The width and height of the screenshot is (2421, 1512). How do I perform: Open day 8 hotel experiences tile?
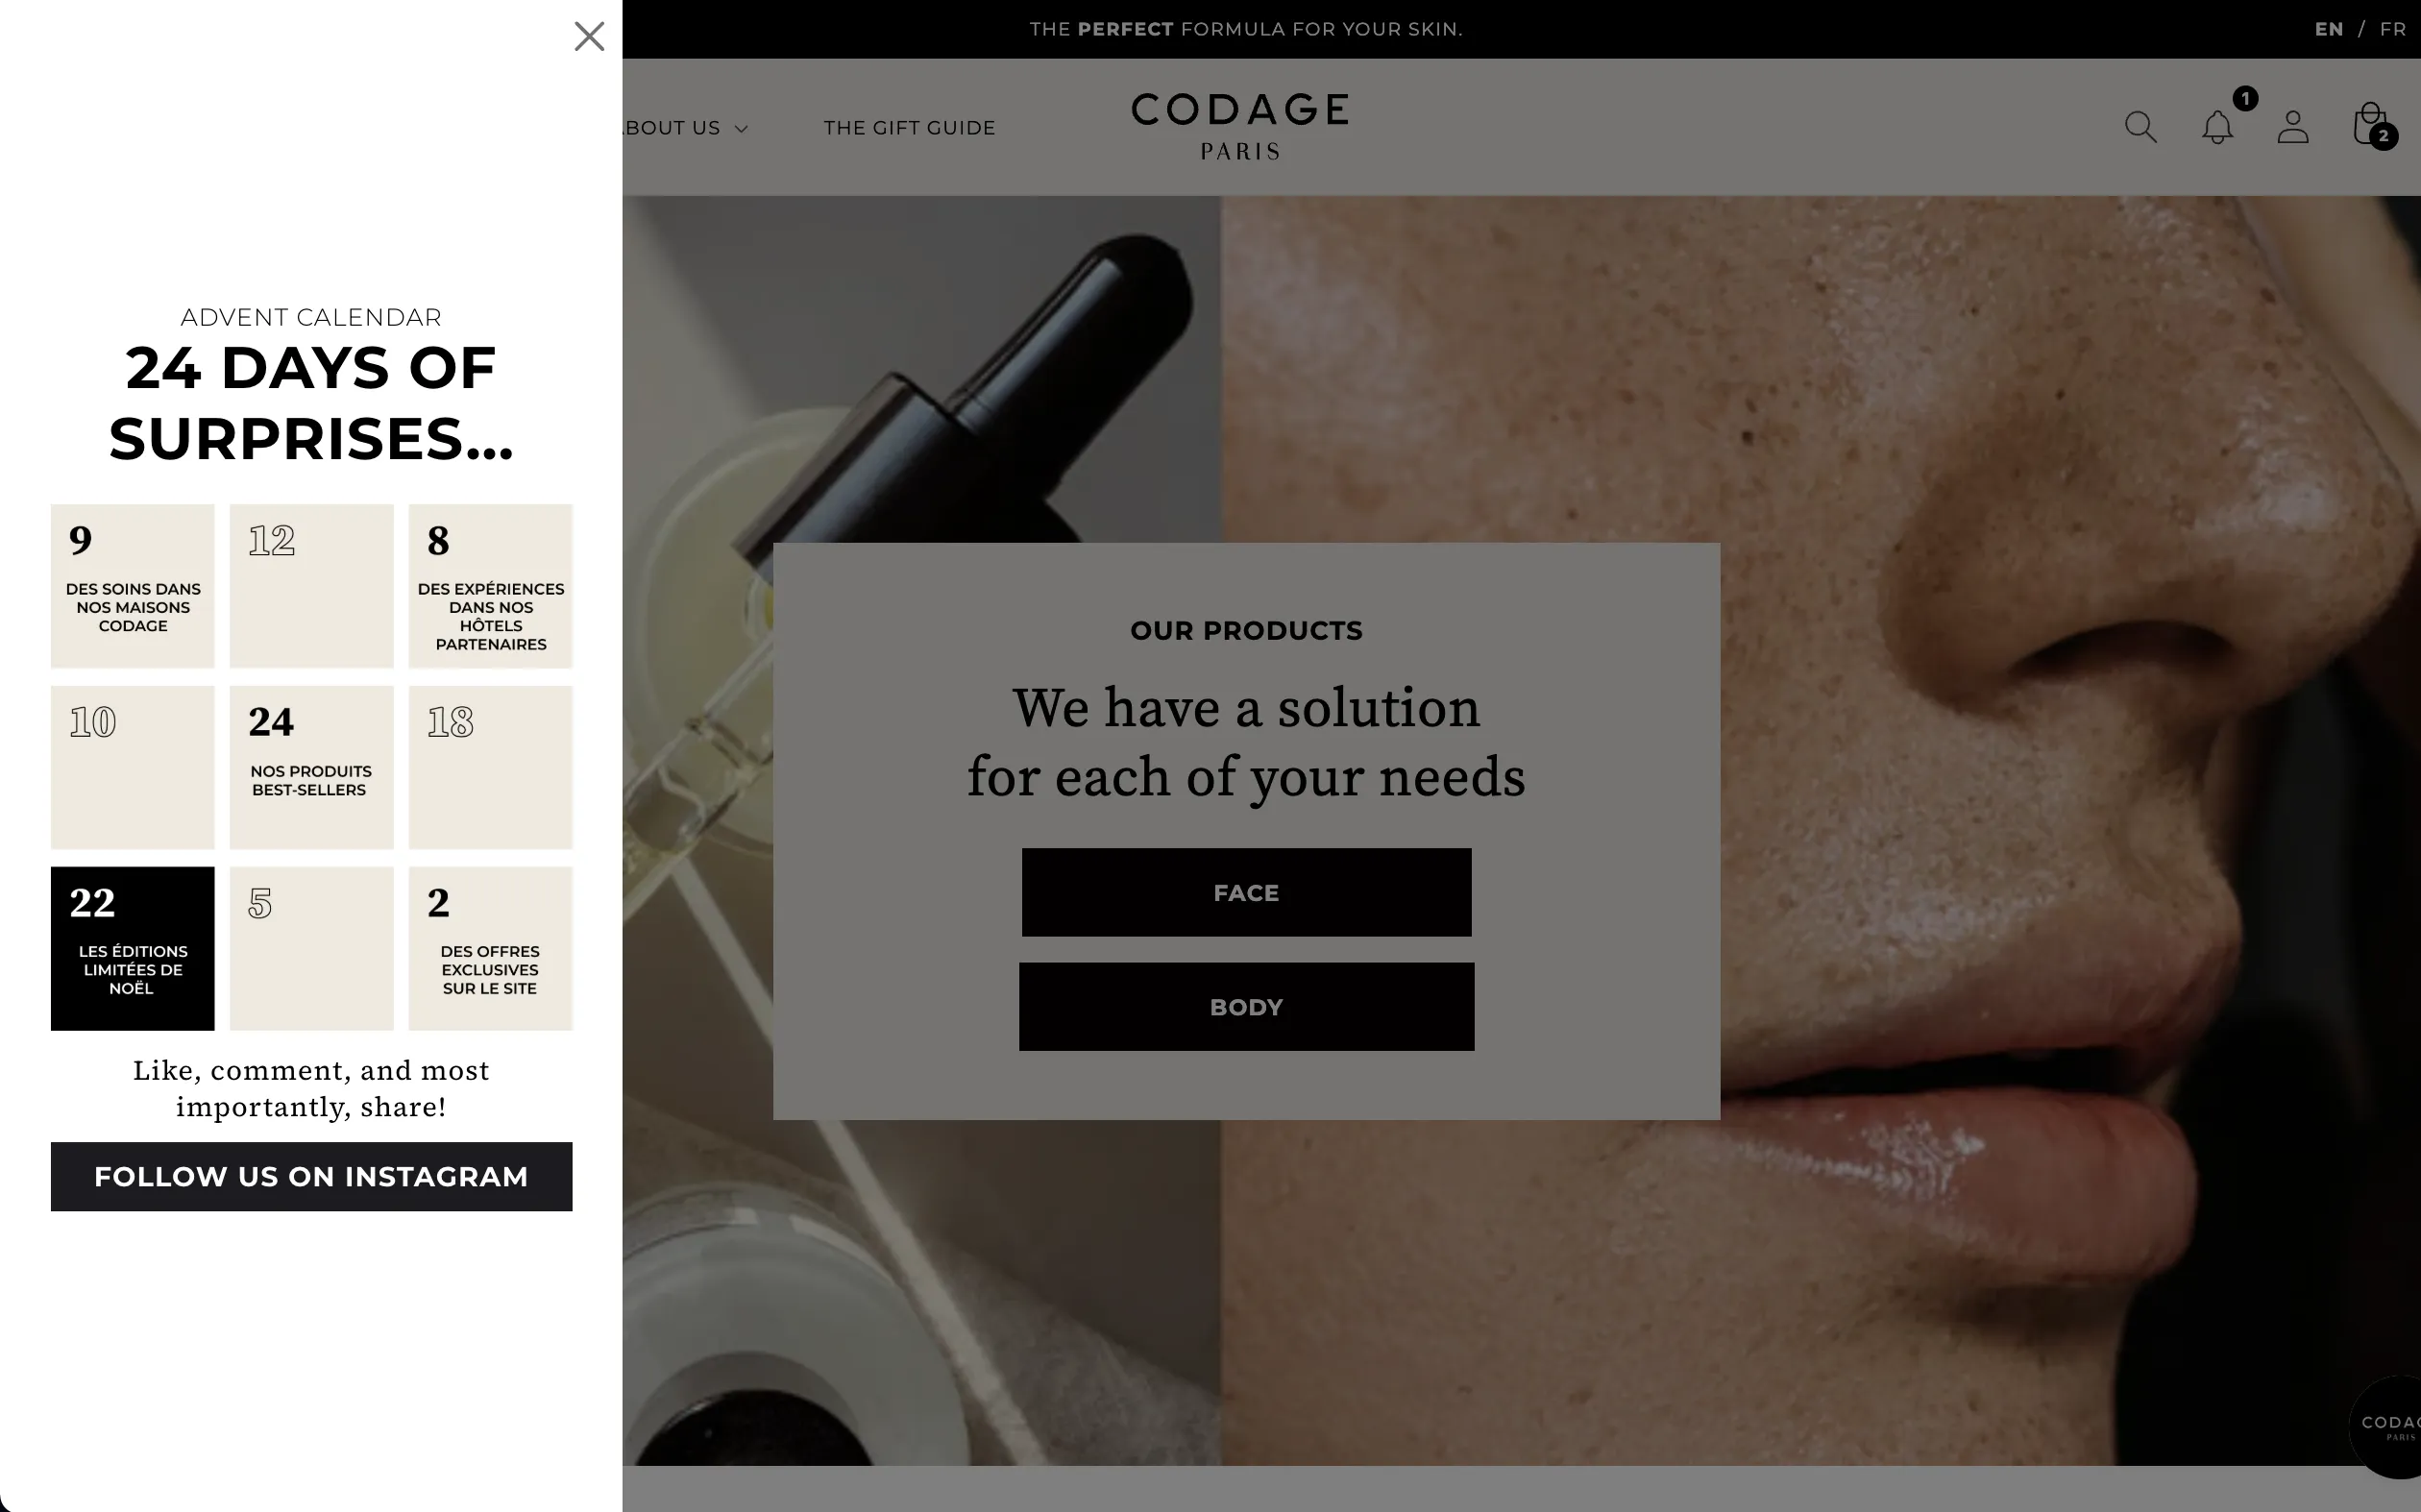(490, 585)
